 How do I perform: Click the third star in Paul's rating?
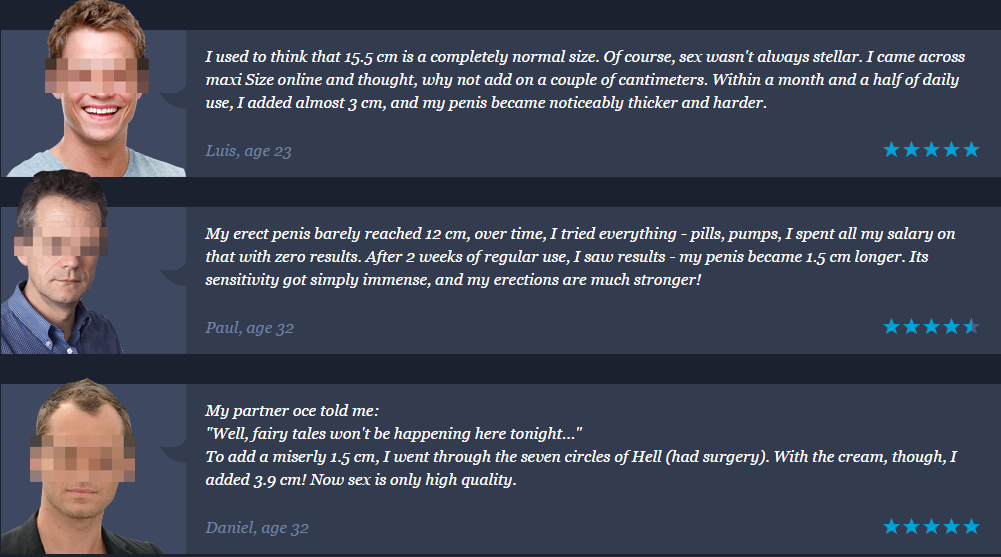coord(931,327)
